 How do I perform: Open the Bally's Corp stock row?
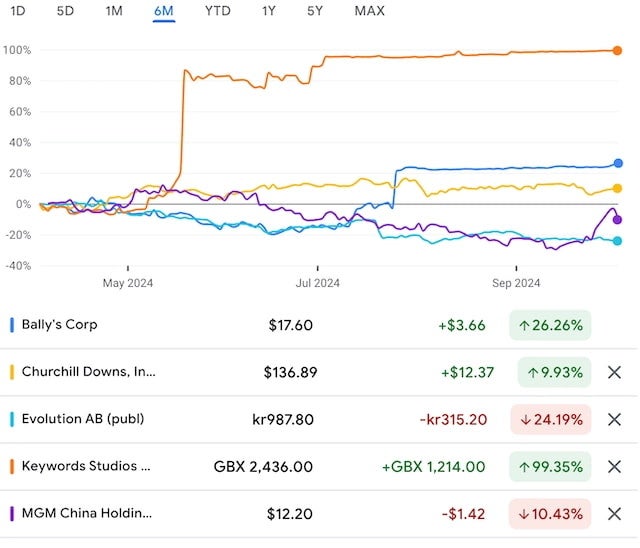60,325
